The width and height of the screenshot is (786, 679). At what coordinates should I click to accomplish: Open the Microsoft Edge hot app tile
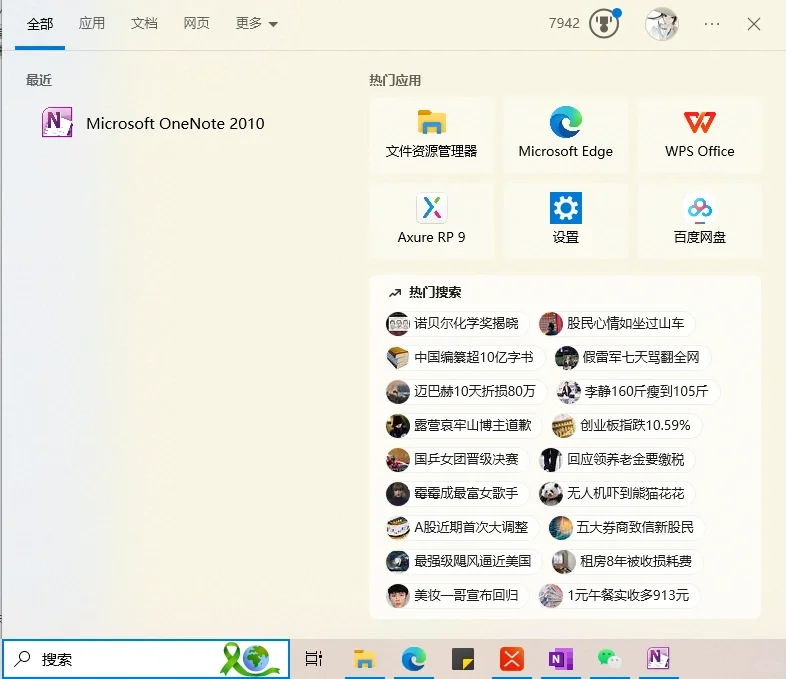coord(565,135)
